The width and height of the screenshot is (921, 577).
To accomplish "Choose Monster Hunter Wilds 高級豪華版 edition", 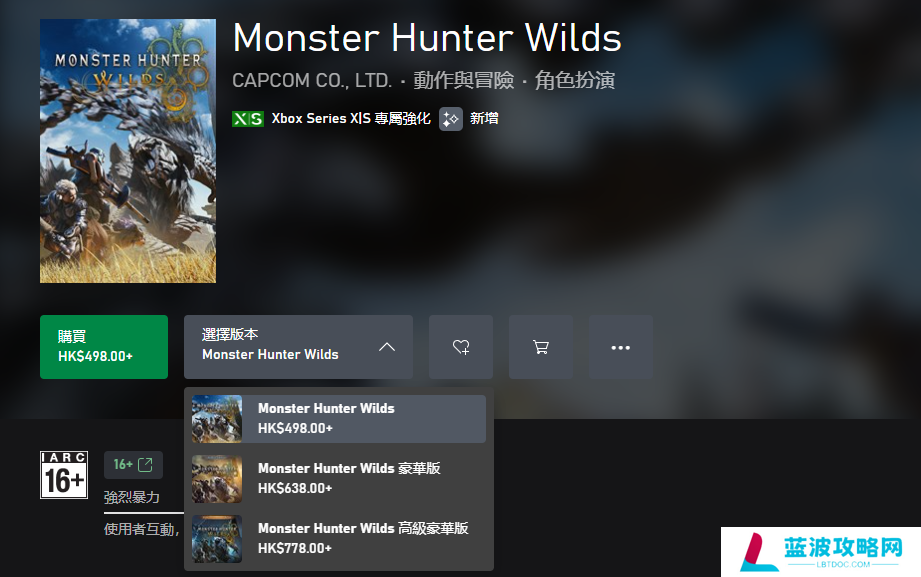I will [339, 538].
